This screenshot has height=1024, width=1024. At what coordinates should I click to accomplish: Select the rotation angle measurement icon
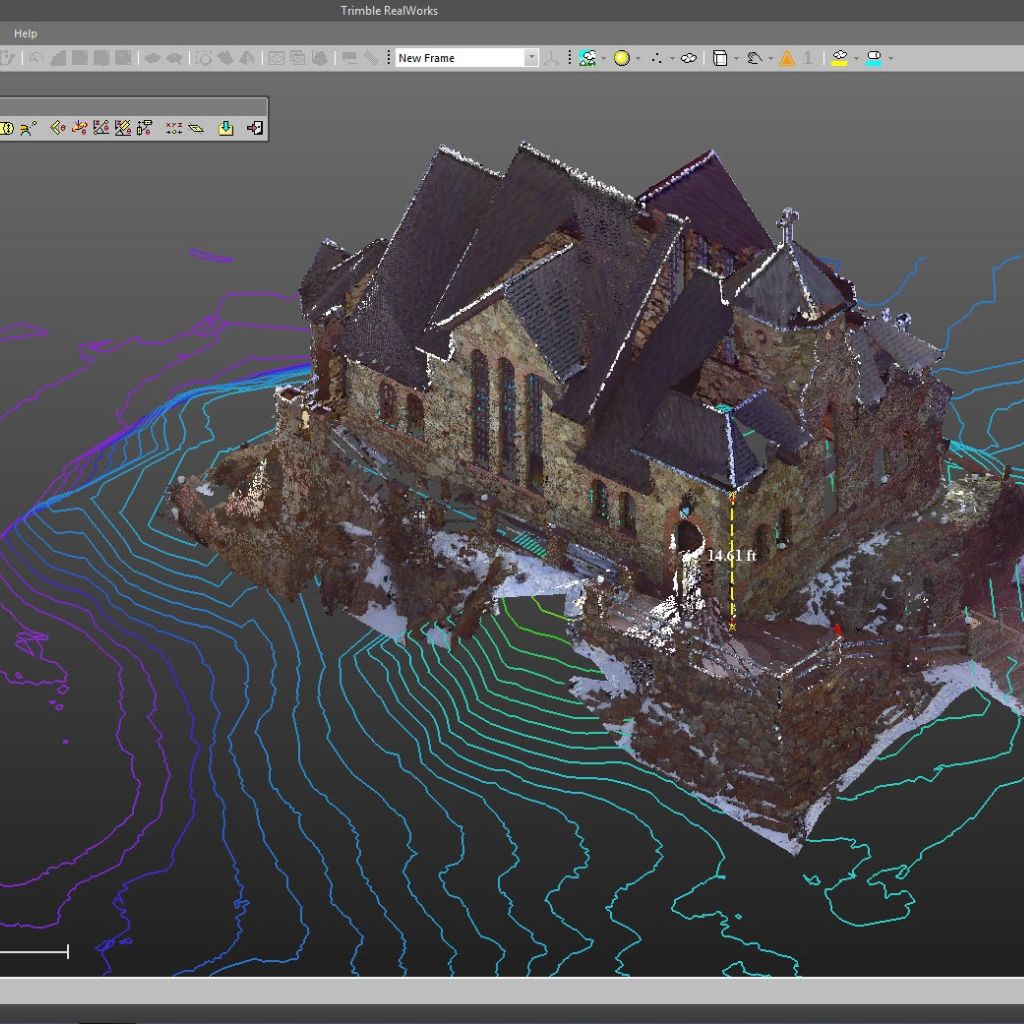tap(80, 128)
